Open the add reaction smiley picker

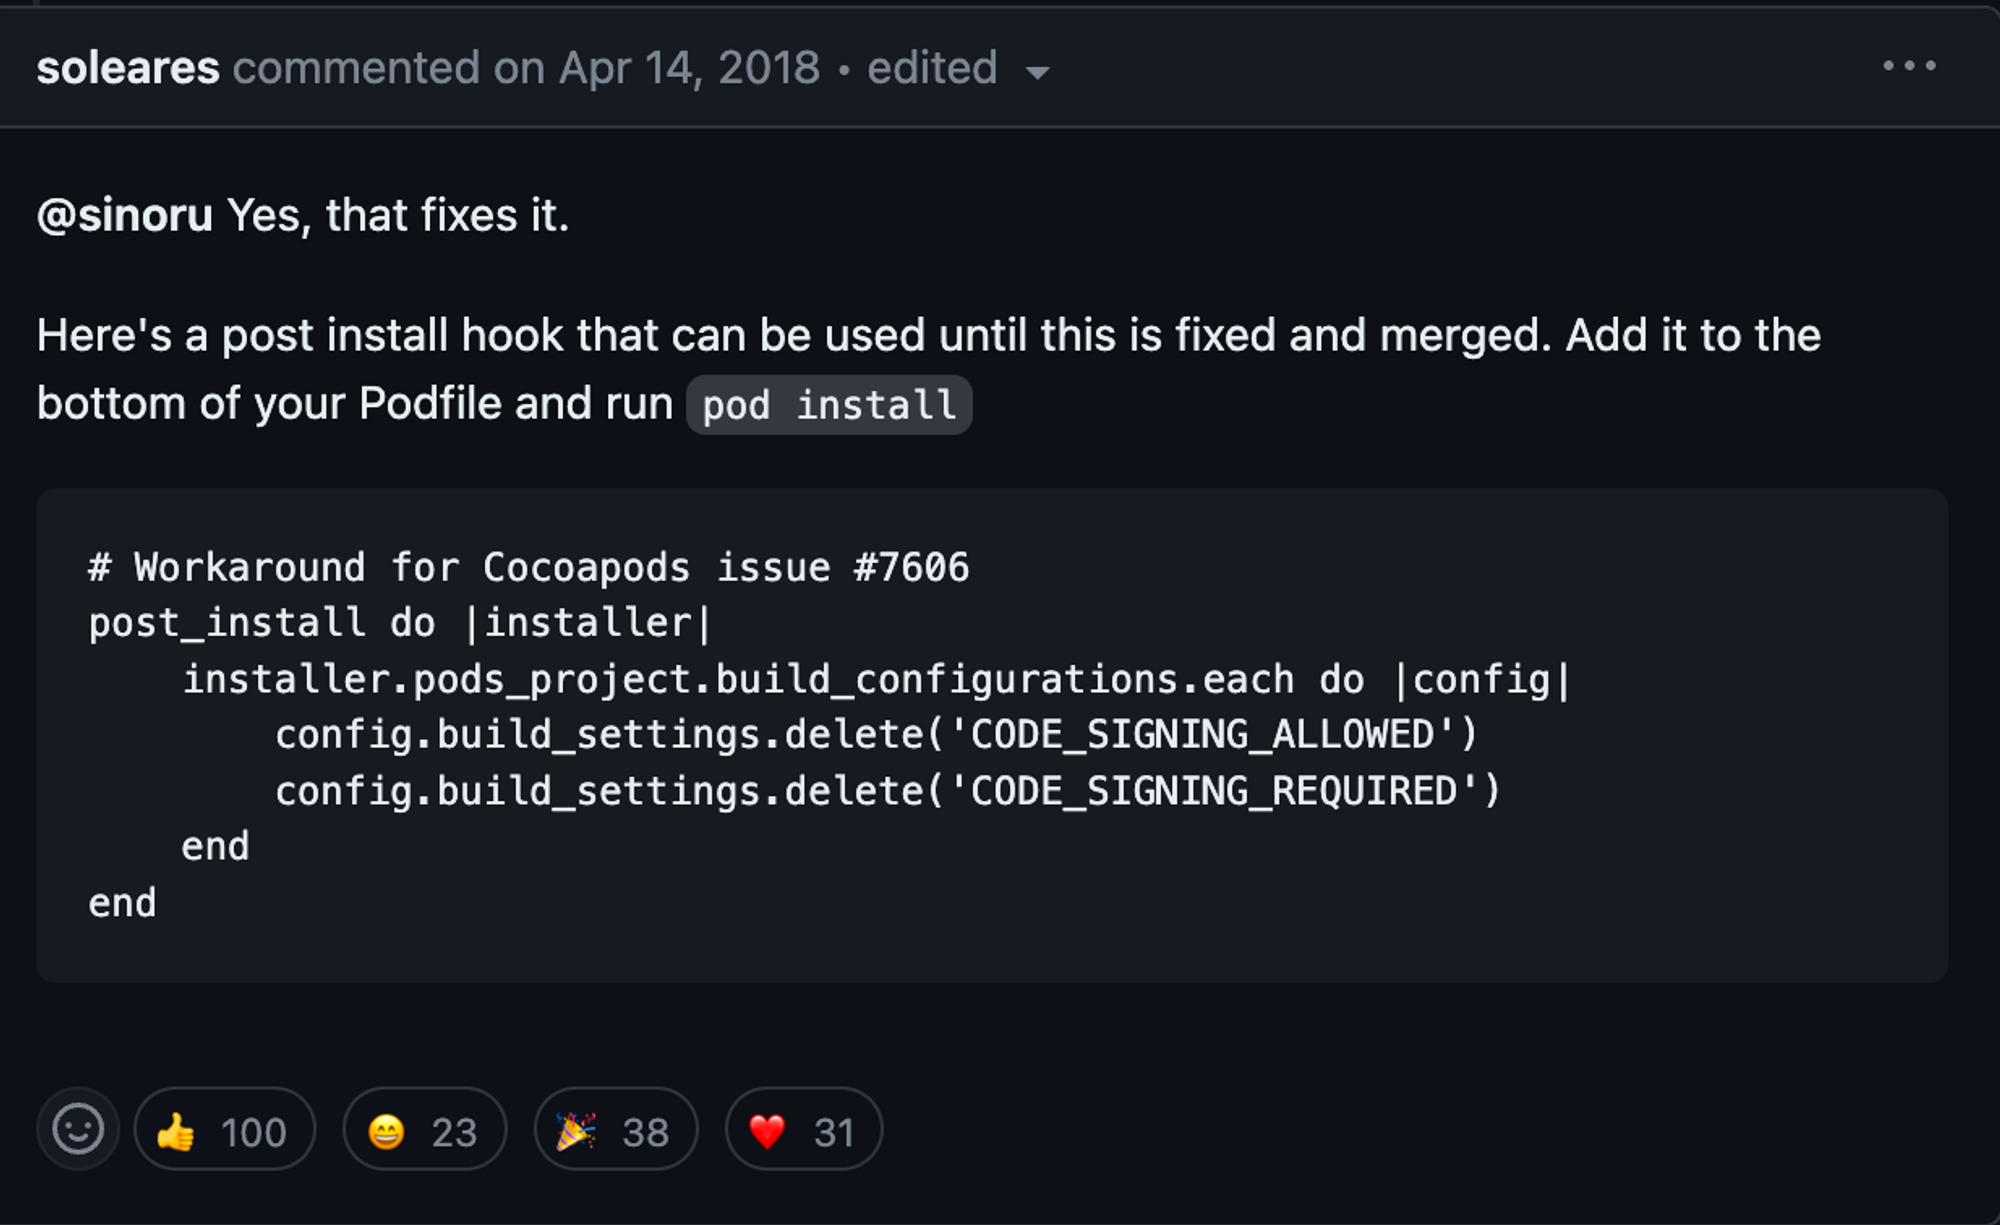click(x=78, y=1130)
